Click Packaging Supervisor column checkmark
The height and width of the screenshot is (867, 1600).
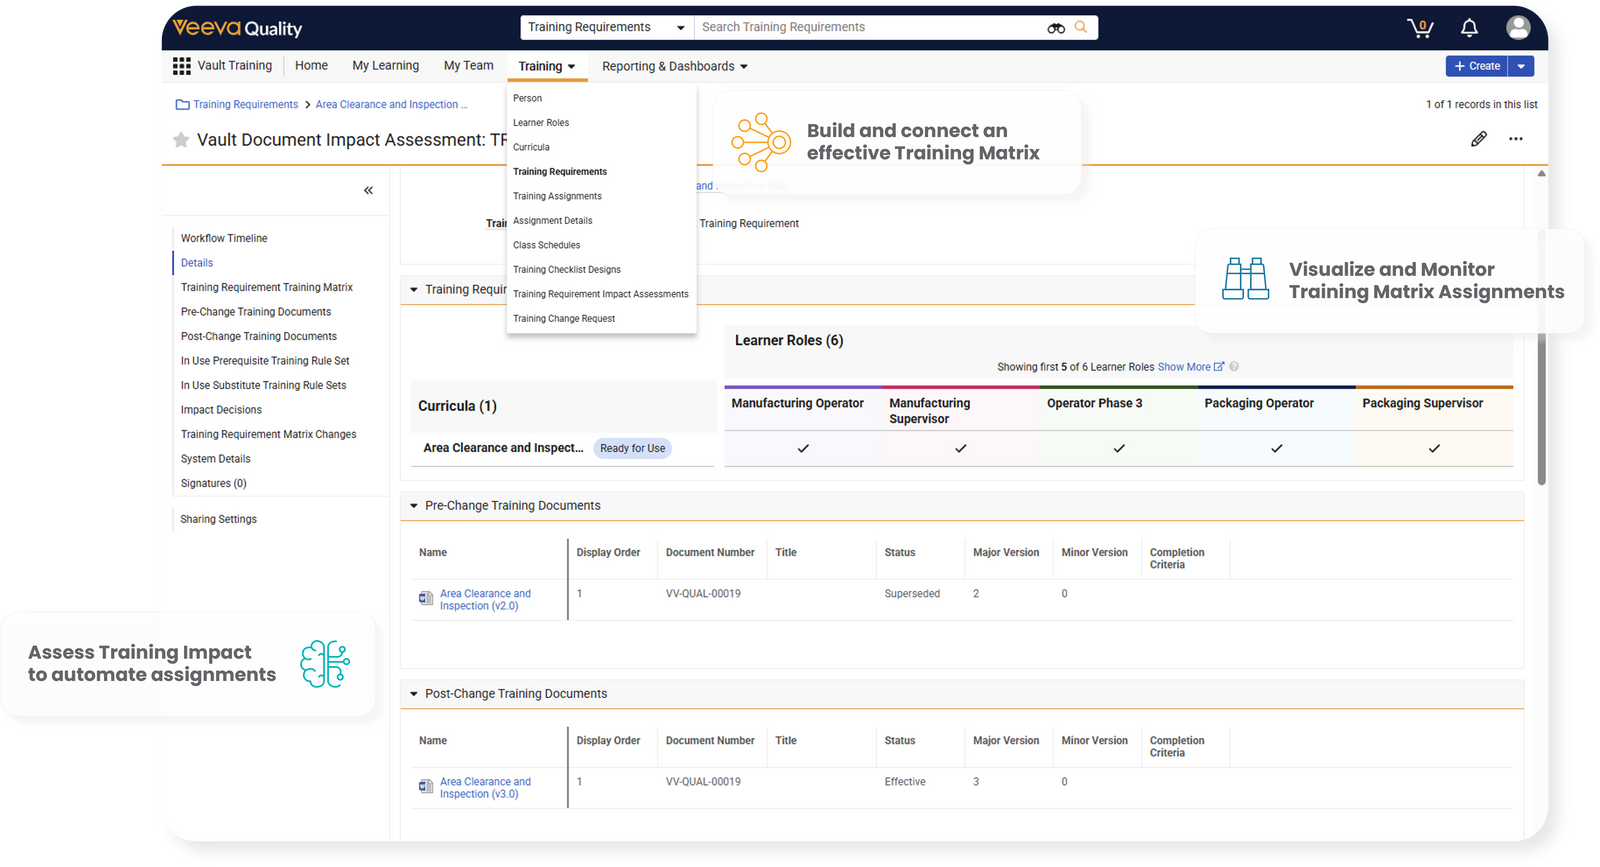[1434, 449]
